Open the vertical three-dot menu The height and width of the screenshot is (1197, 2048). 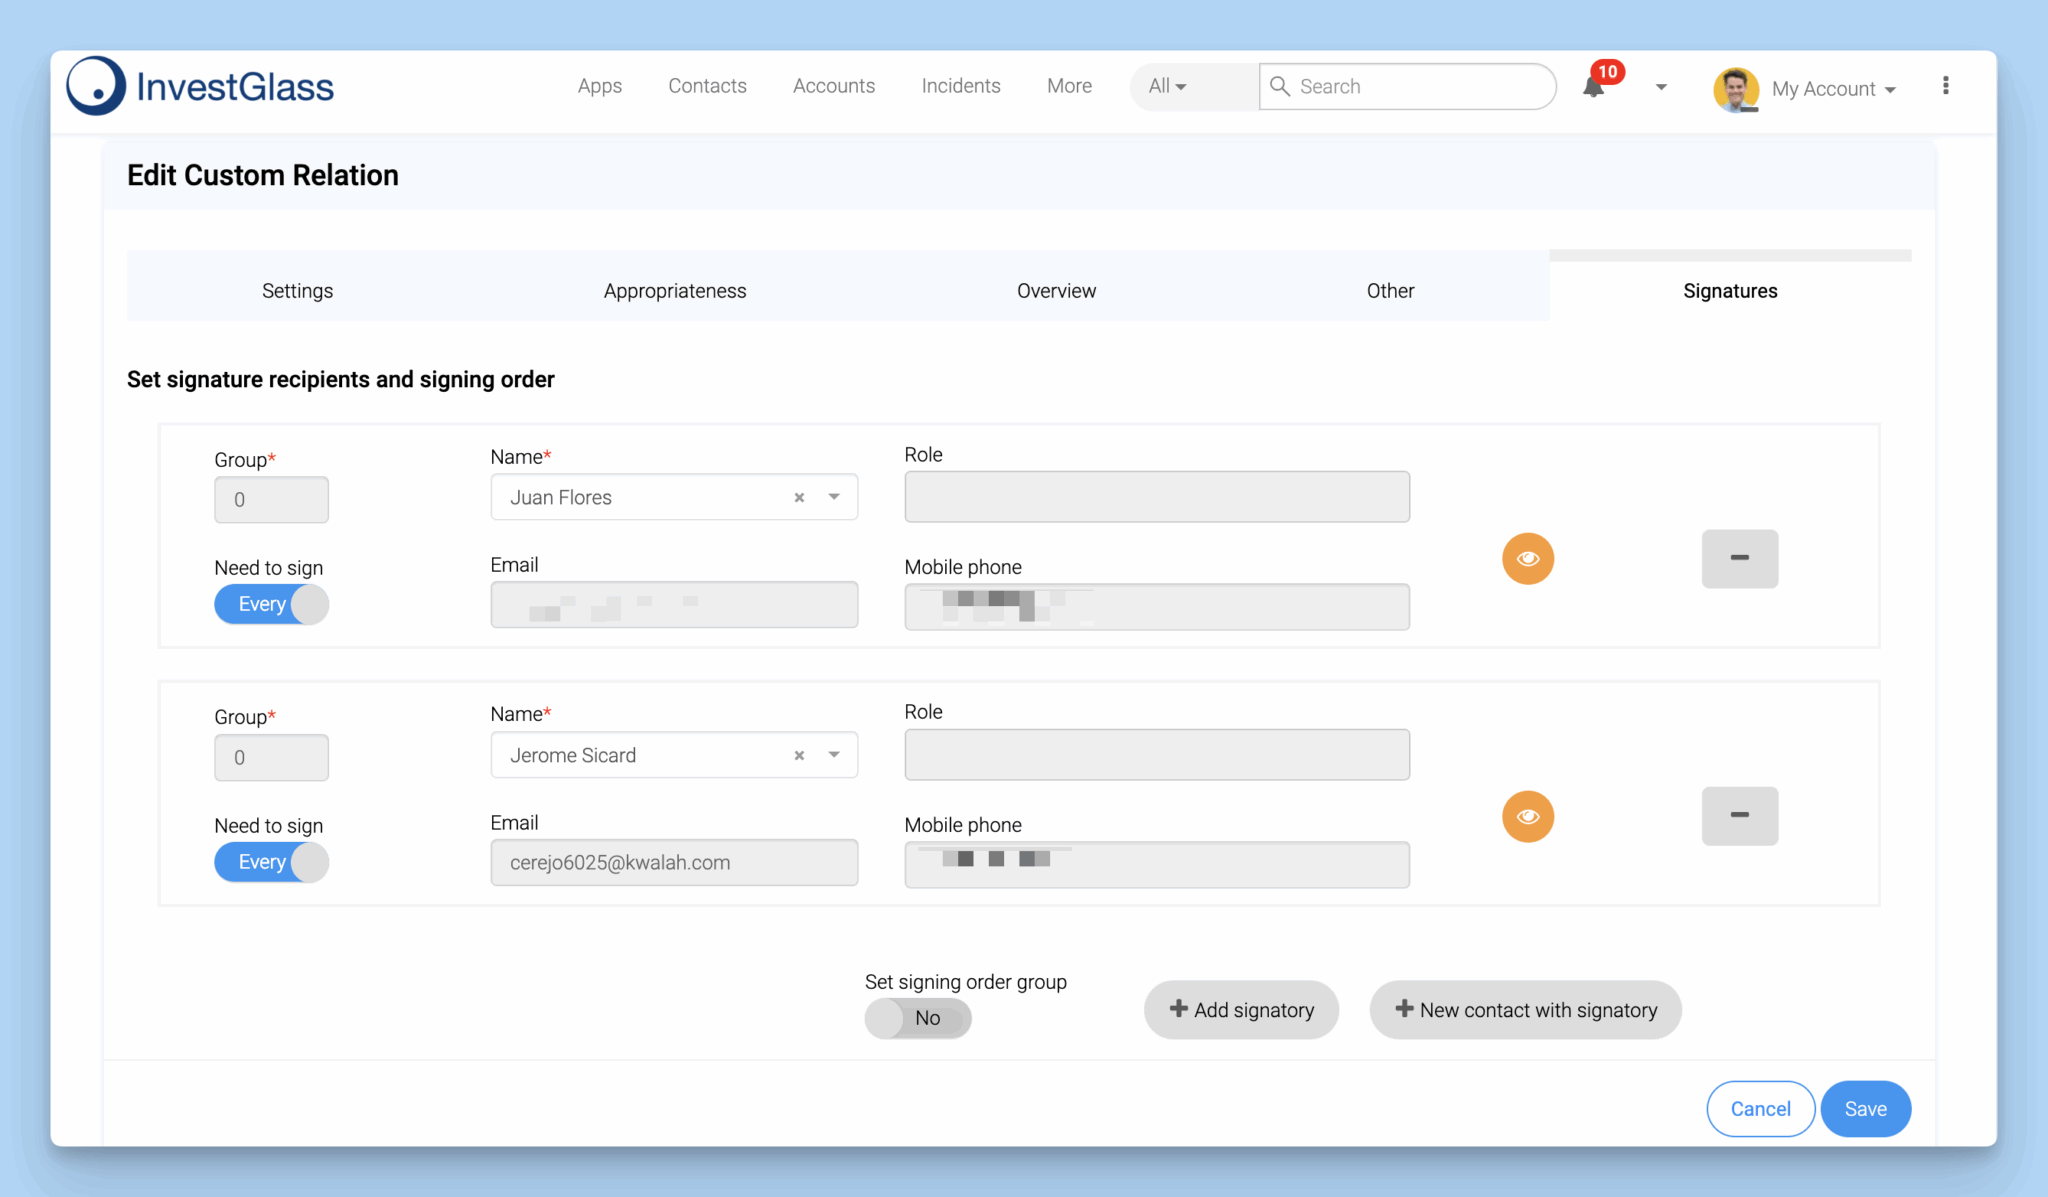1945,86
